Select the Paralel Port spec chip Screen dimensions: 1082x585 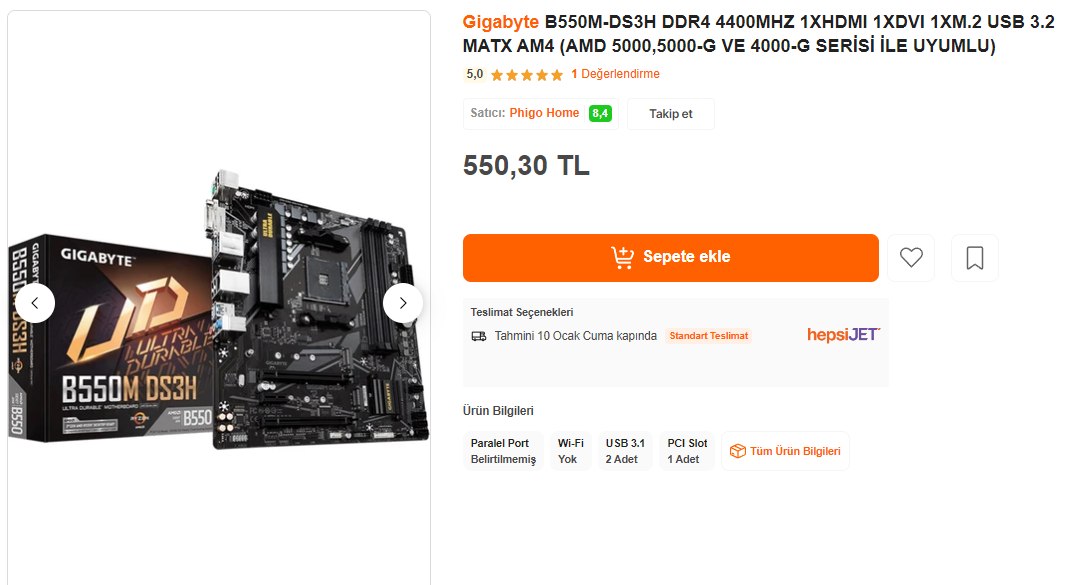[503, 451]
